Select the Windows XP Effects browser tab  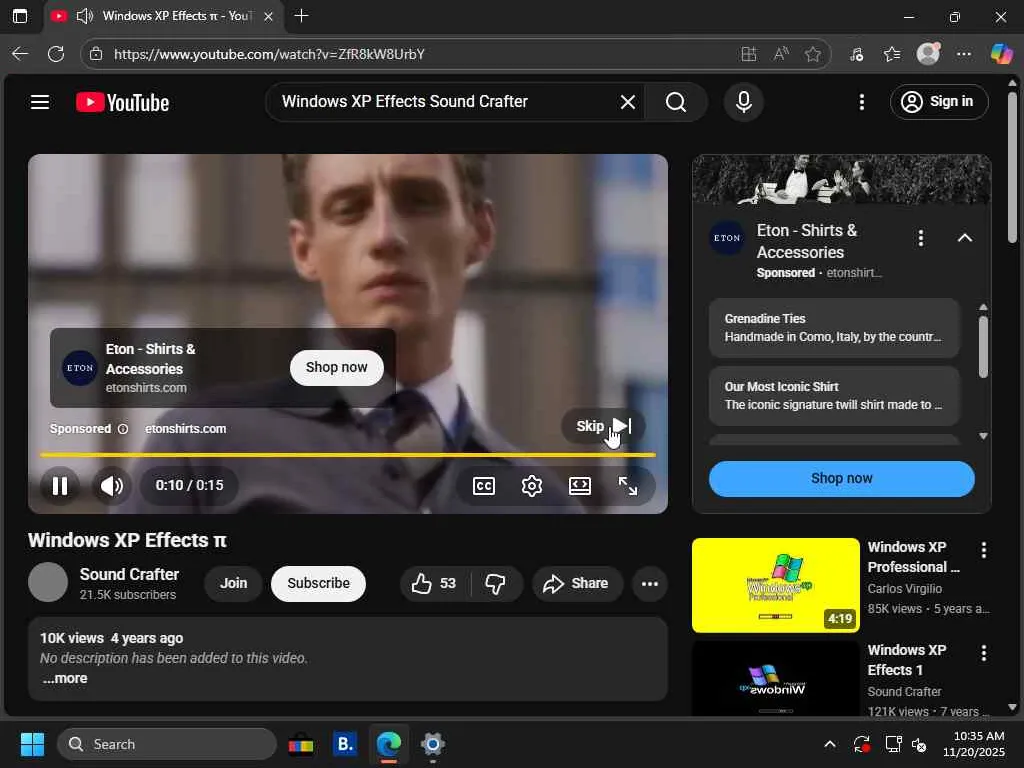tap(163, 16)
